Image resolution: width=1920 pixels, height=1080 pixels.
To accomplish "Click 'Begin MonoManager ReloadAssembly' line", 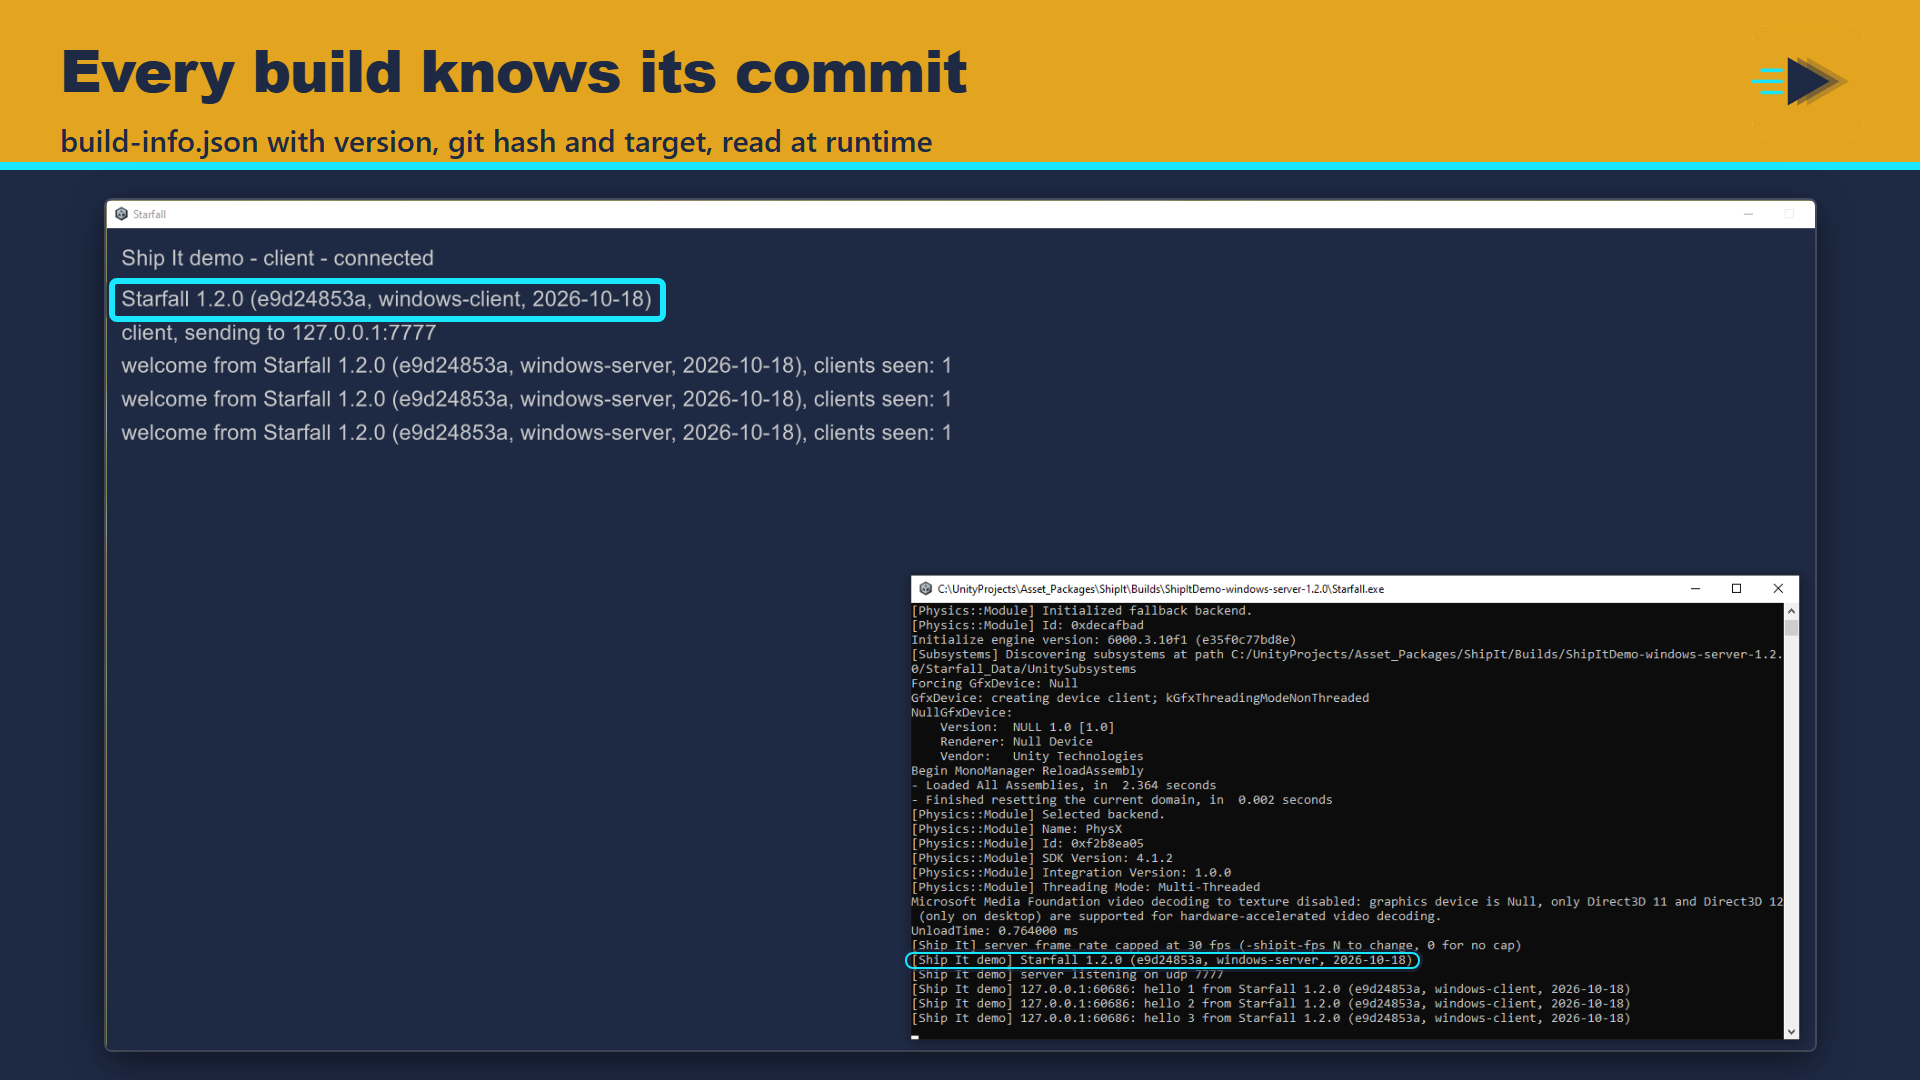I will (1027, 771).
